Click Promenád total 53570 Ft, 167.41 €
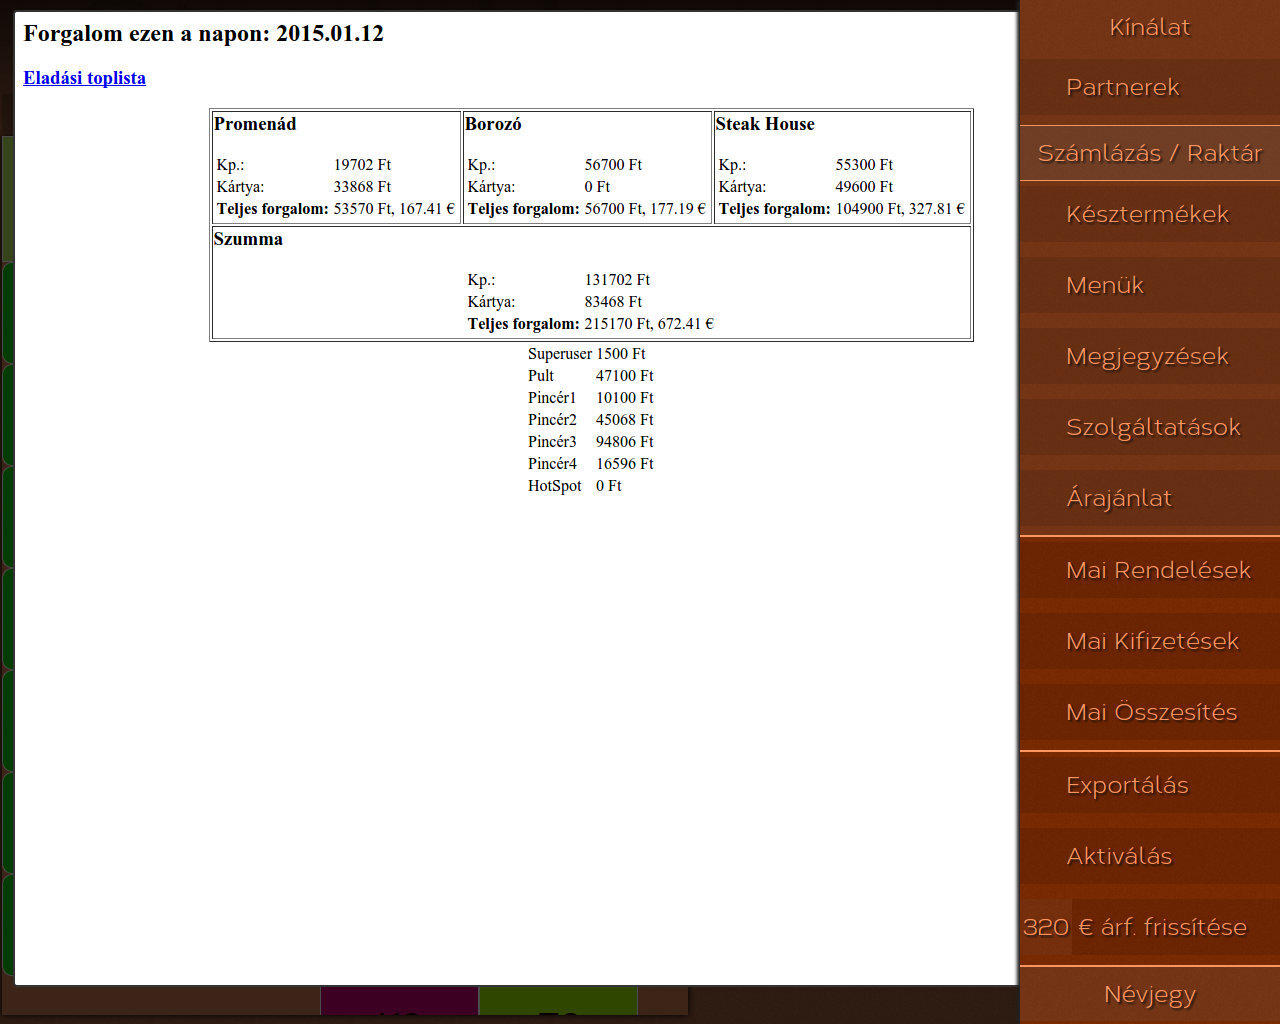This screenshot has height=1024, width=1280. pyautogui.click(x=394, y=209)
